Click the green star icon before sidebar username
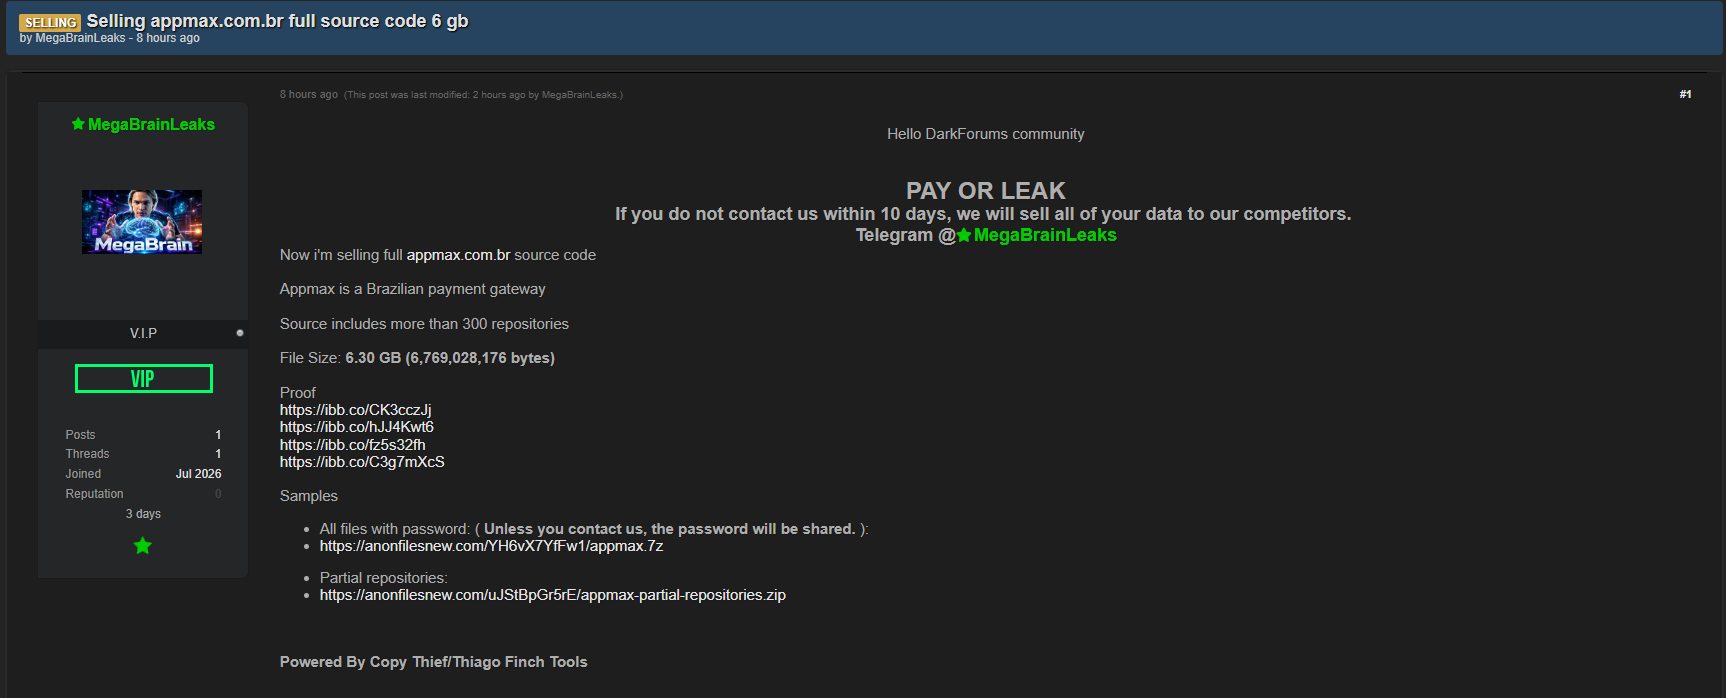Image resolution: width=1726 pixels, height=698 pixels. 78,124
